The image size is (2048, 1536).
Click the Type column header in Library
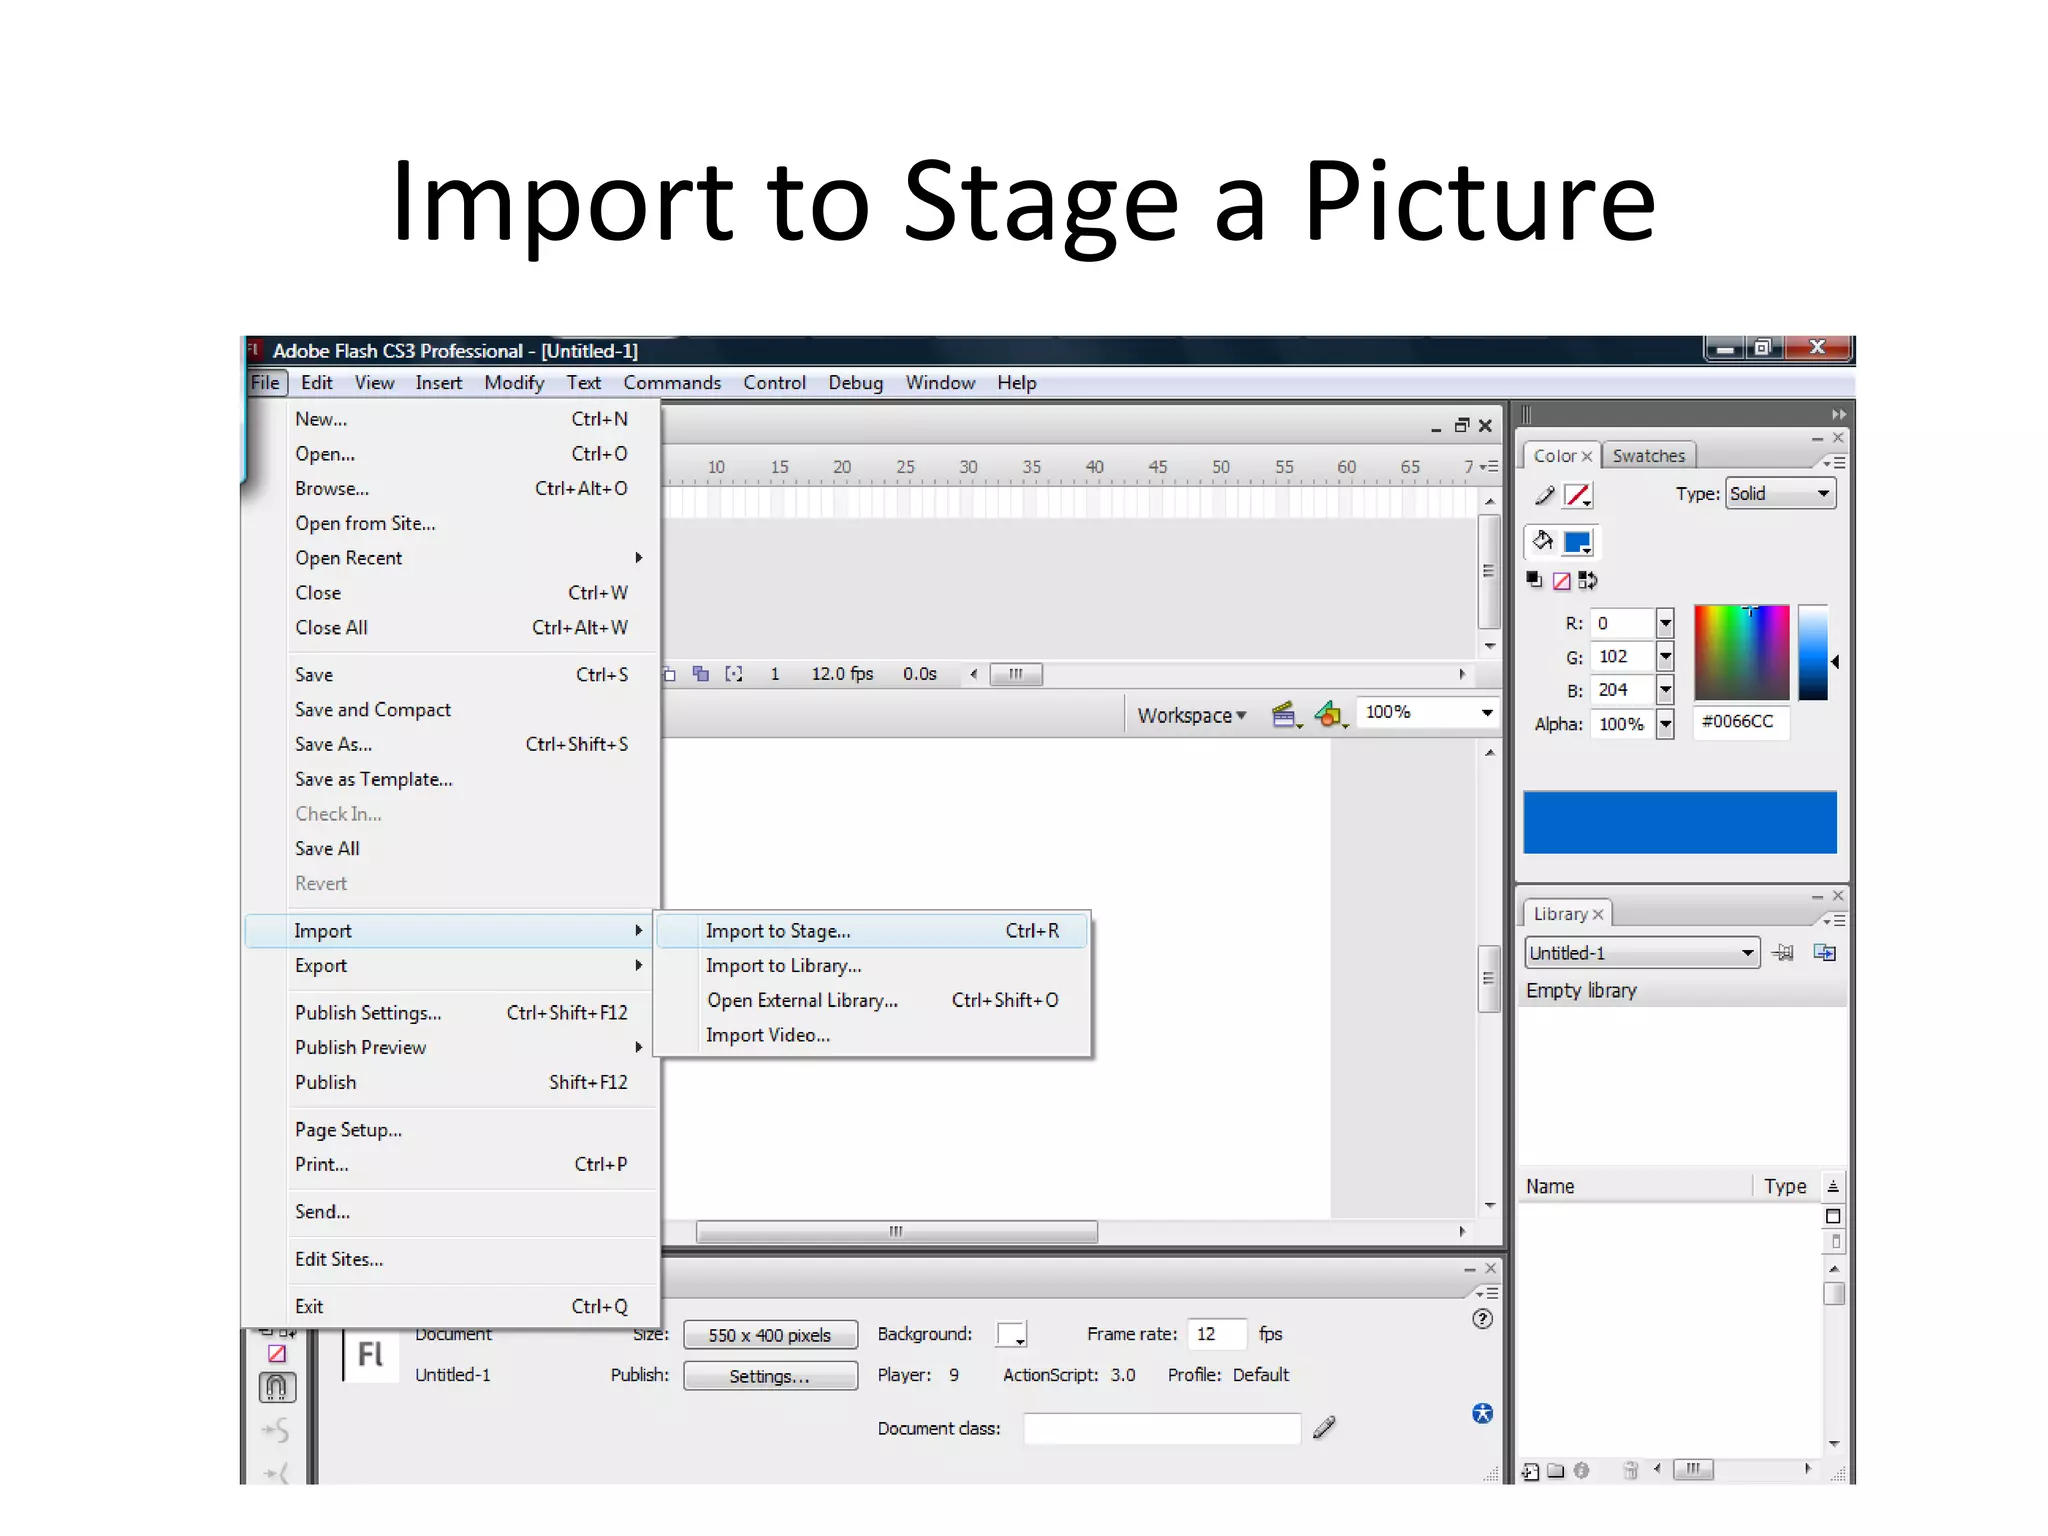(x=1786, y=1187)
